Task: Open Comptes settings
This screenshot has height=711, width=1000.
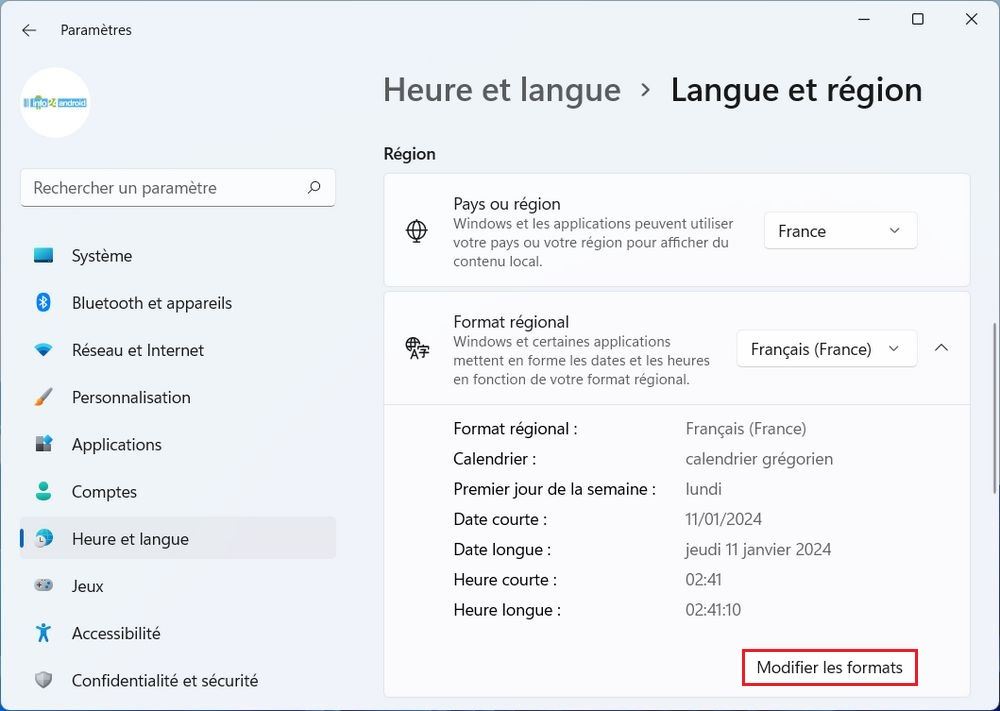Action: click(x=104, y=491)
